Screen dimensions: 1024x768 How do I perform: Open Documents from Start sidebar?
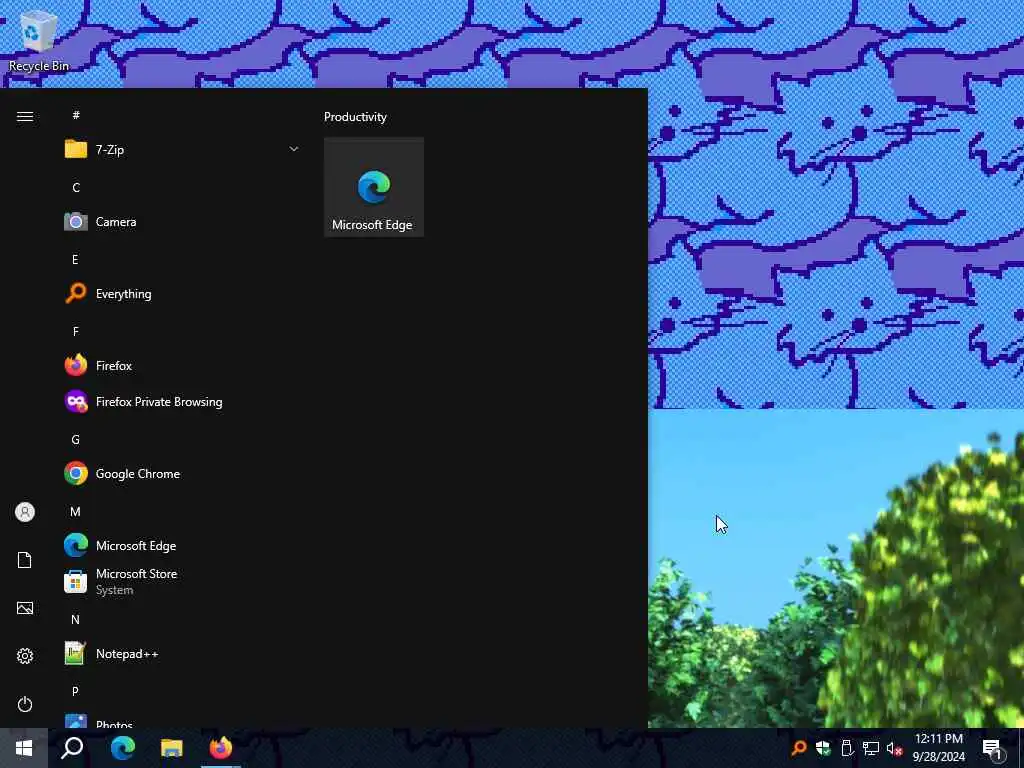tap(25, 560)
